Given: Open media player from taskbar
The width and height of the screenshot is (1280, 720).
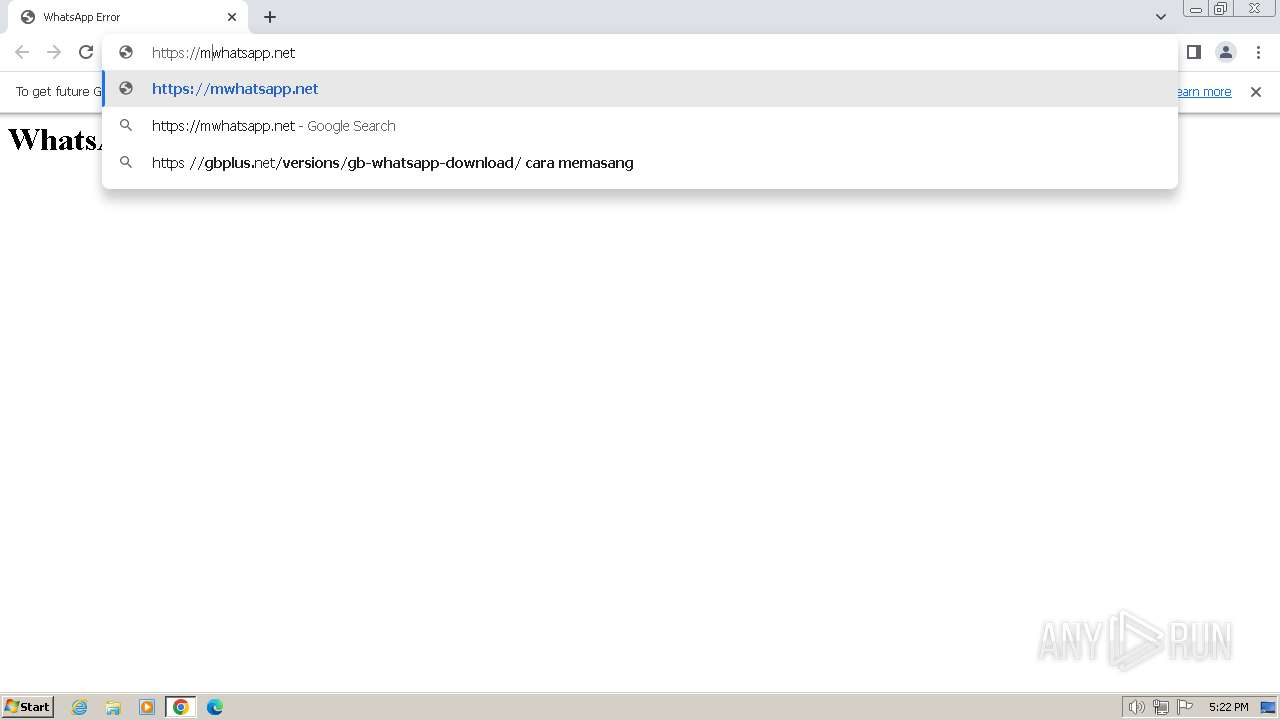Looking at the screenshot, I should point(147,707).
